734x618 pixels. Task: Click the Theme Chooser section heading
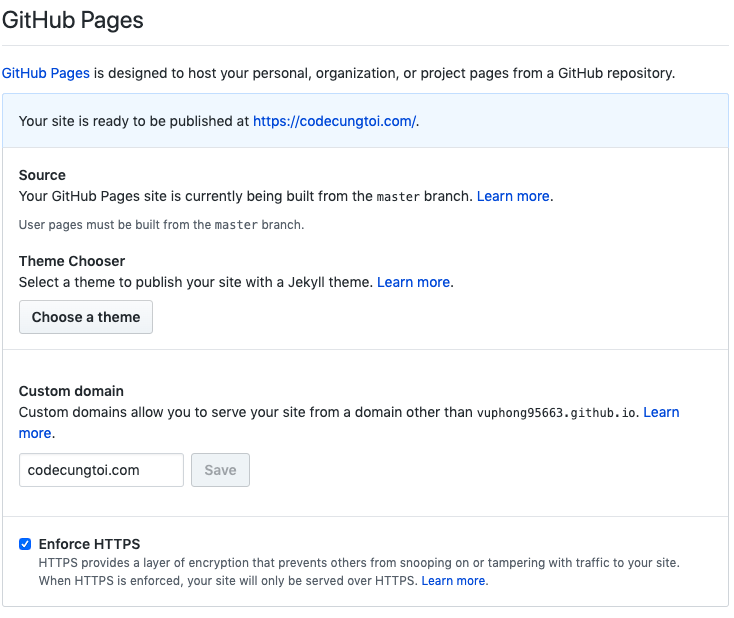pos(72,261)
